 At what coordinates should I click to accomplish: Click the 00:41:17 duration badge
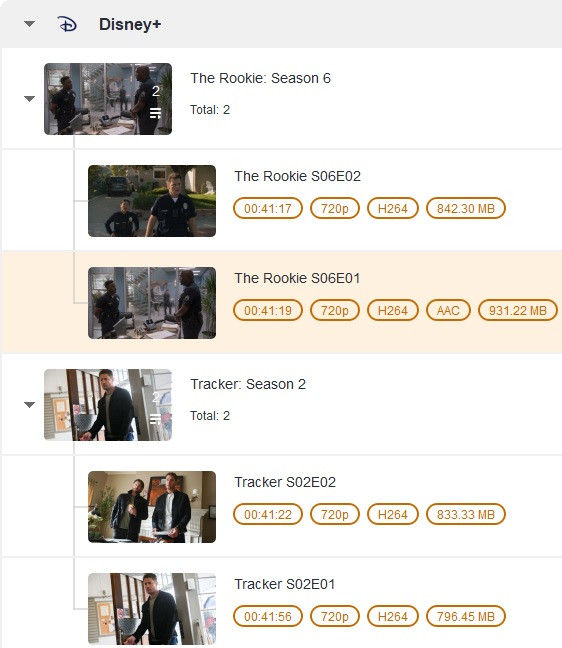click(x=268, y=208)
